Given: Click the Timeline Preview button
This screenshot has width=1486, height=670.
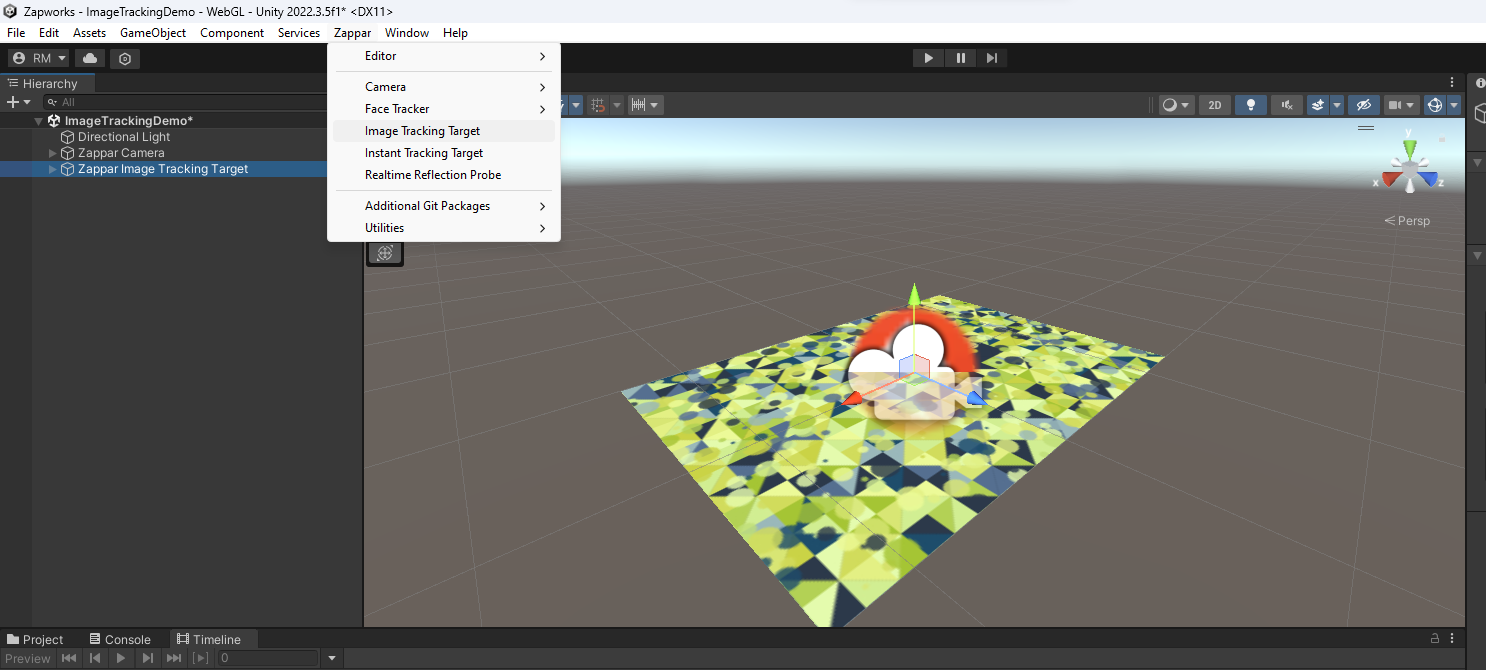Looking at the screenshot, I should pyautogui.click(x=28, y=659).
